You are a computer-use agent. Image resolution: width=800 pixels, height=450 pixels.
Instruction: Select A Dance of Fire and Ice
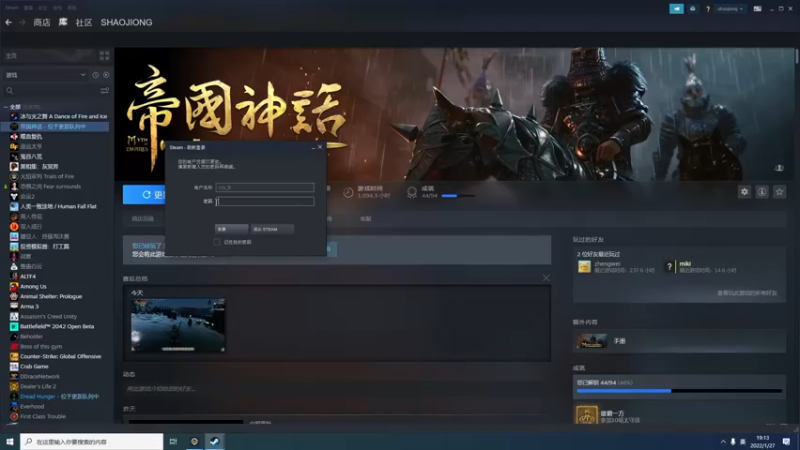point(63,116)
